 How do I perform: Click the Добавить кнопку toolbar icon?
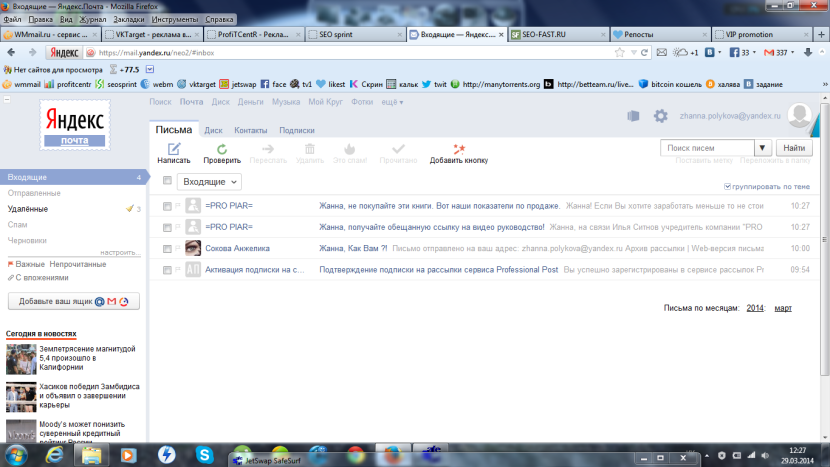458,150
